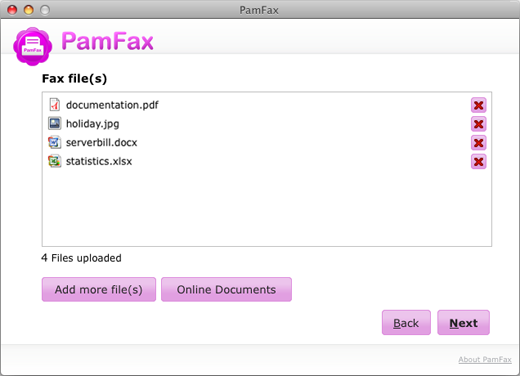
Task: Click the PDF icon beside documentation.pdf
Action: coord(54,105)
